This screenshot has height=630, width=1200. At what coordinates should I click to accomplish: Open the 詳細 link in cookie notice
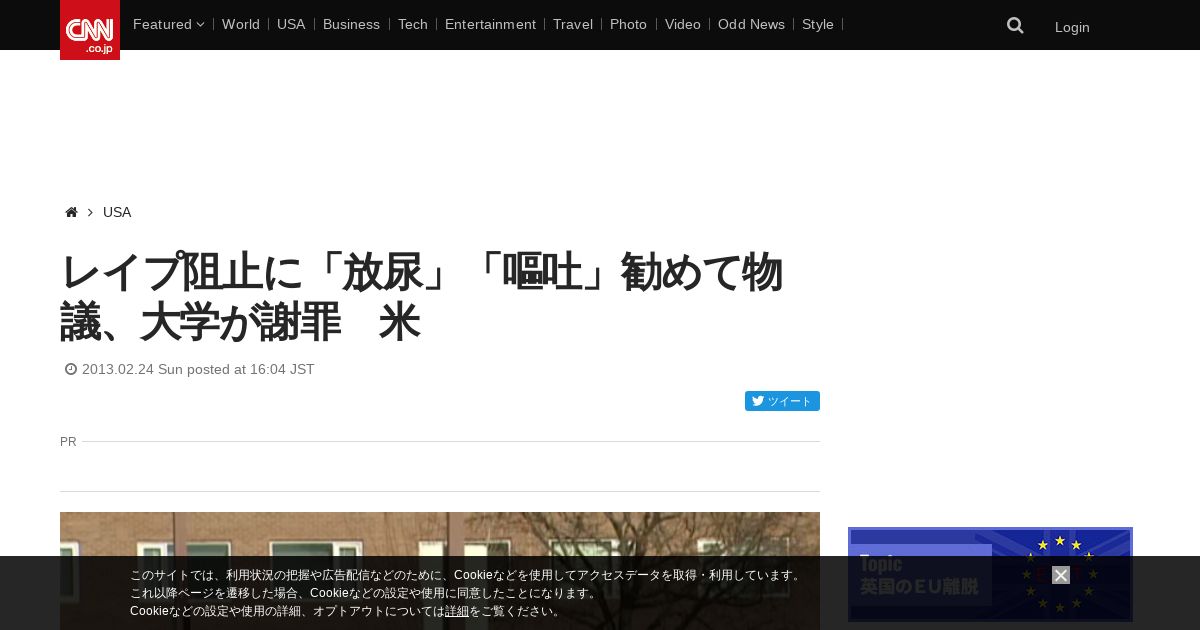(457, 611)
